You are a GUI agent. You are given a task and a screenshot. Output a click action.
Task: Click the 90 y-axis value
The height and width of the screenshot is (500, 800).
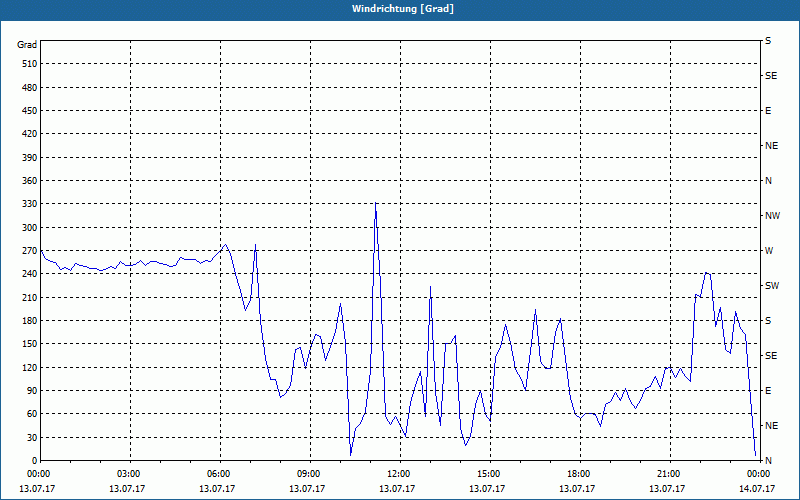coord(32,391)
